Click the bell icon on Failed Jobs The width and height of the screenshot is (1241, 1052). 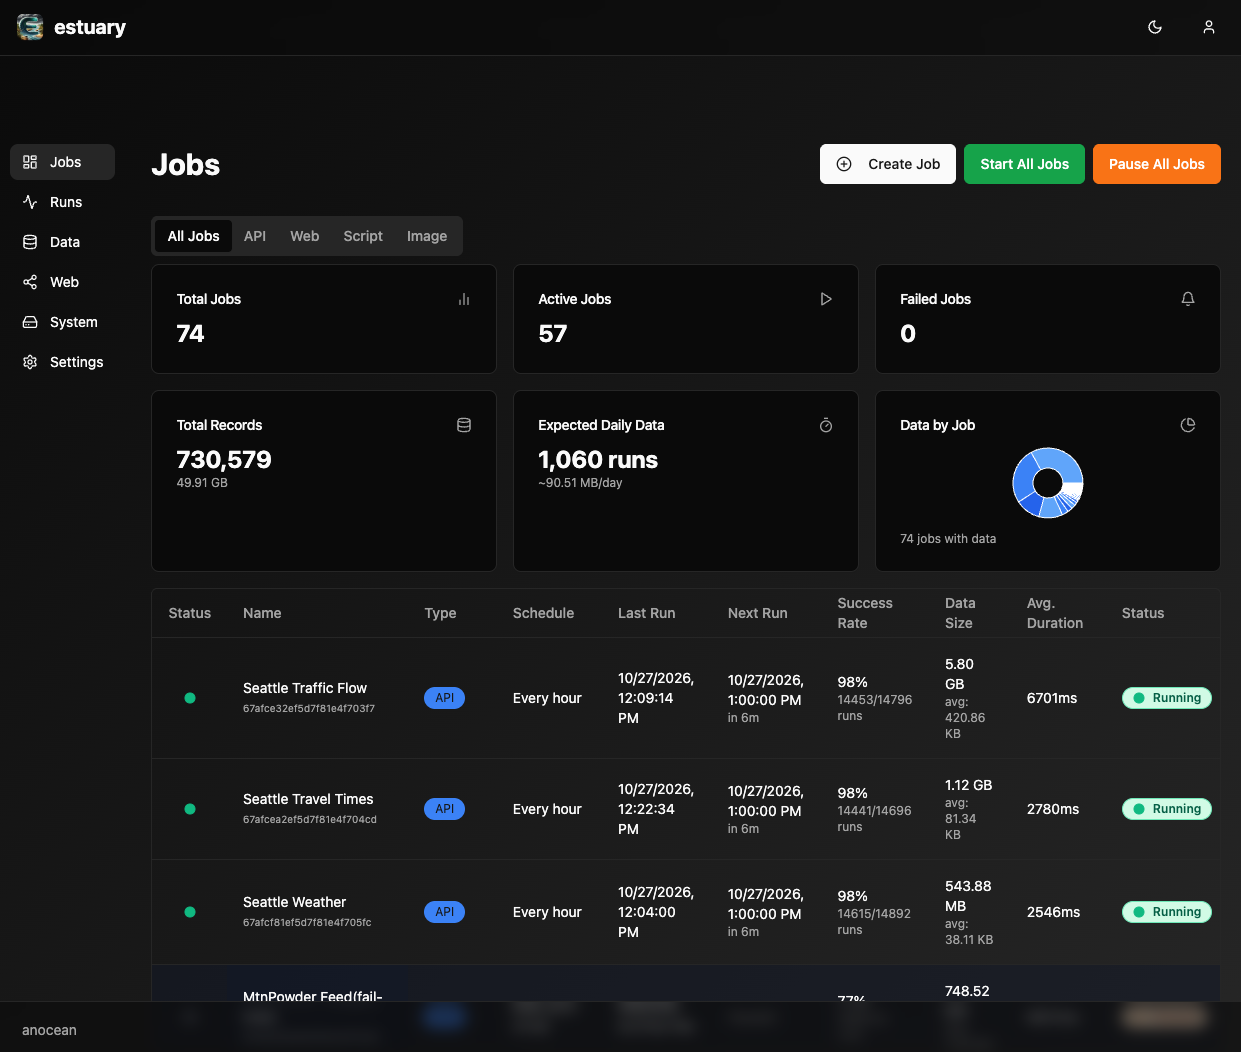pyautogui.click(x=1188, y=299)
